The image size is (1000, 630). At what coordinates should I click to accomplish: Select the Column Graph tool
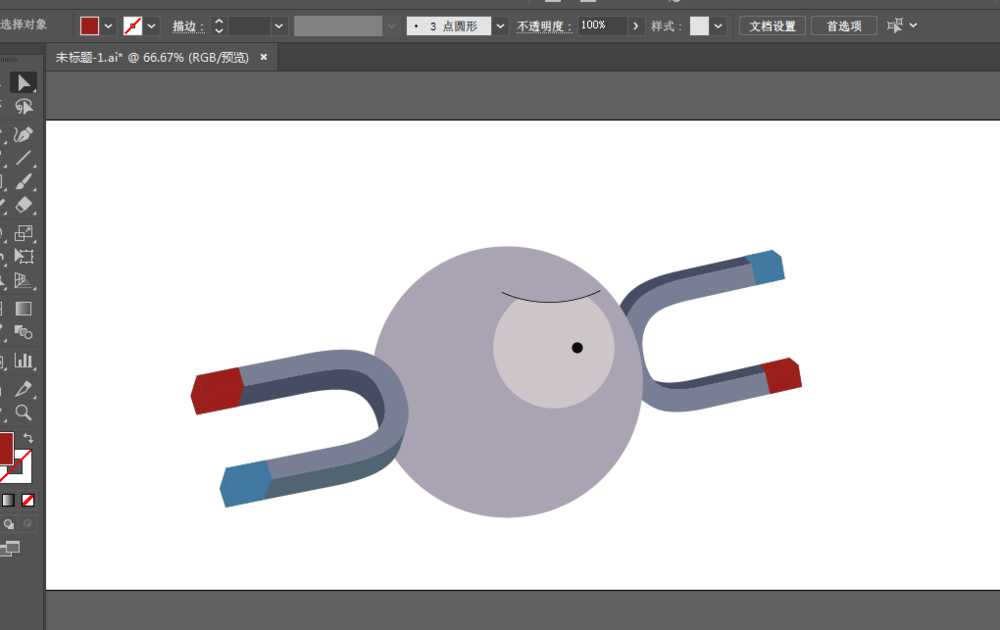tap(24, 360)
